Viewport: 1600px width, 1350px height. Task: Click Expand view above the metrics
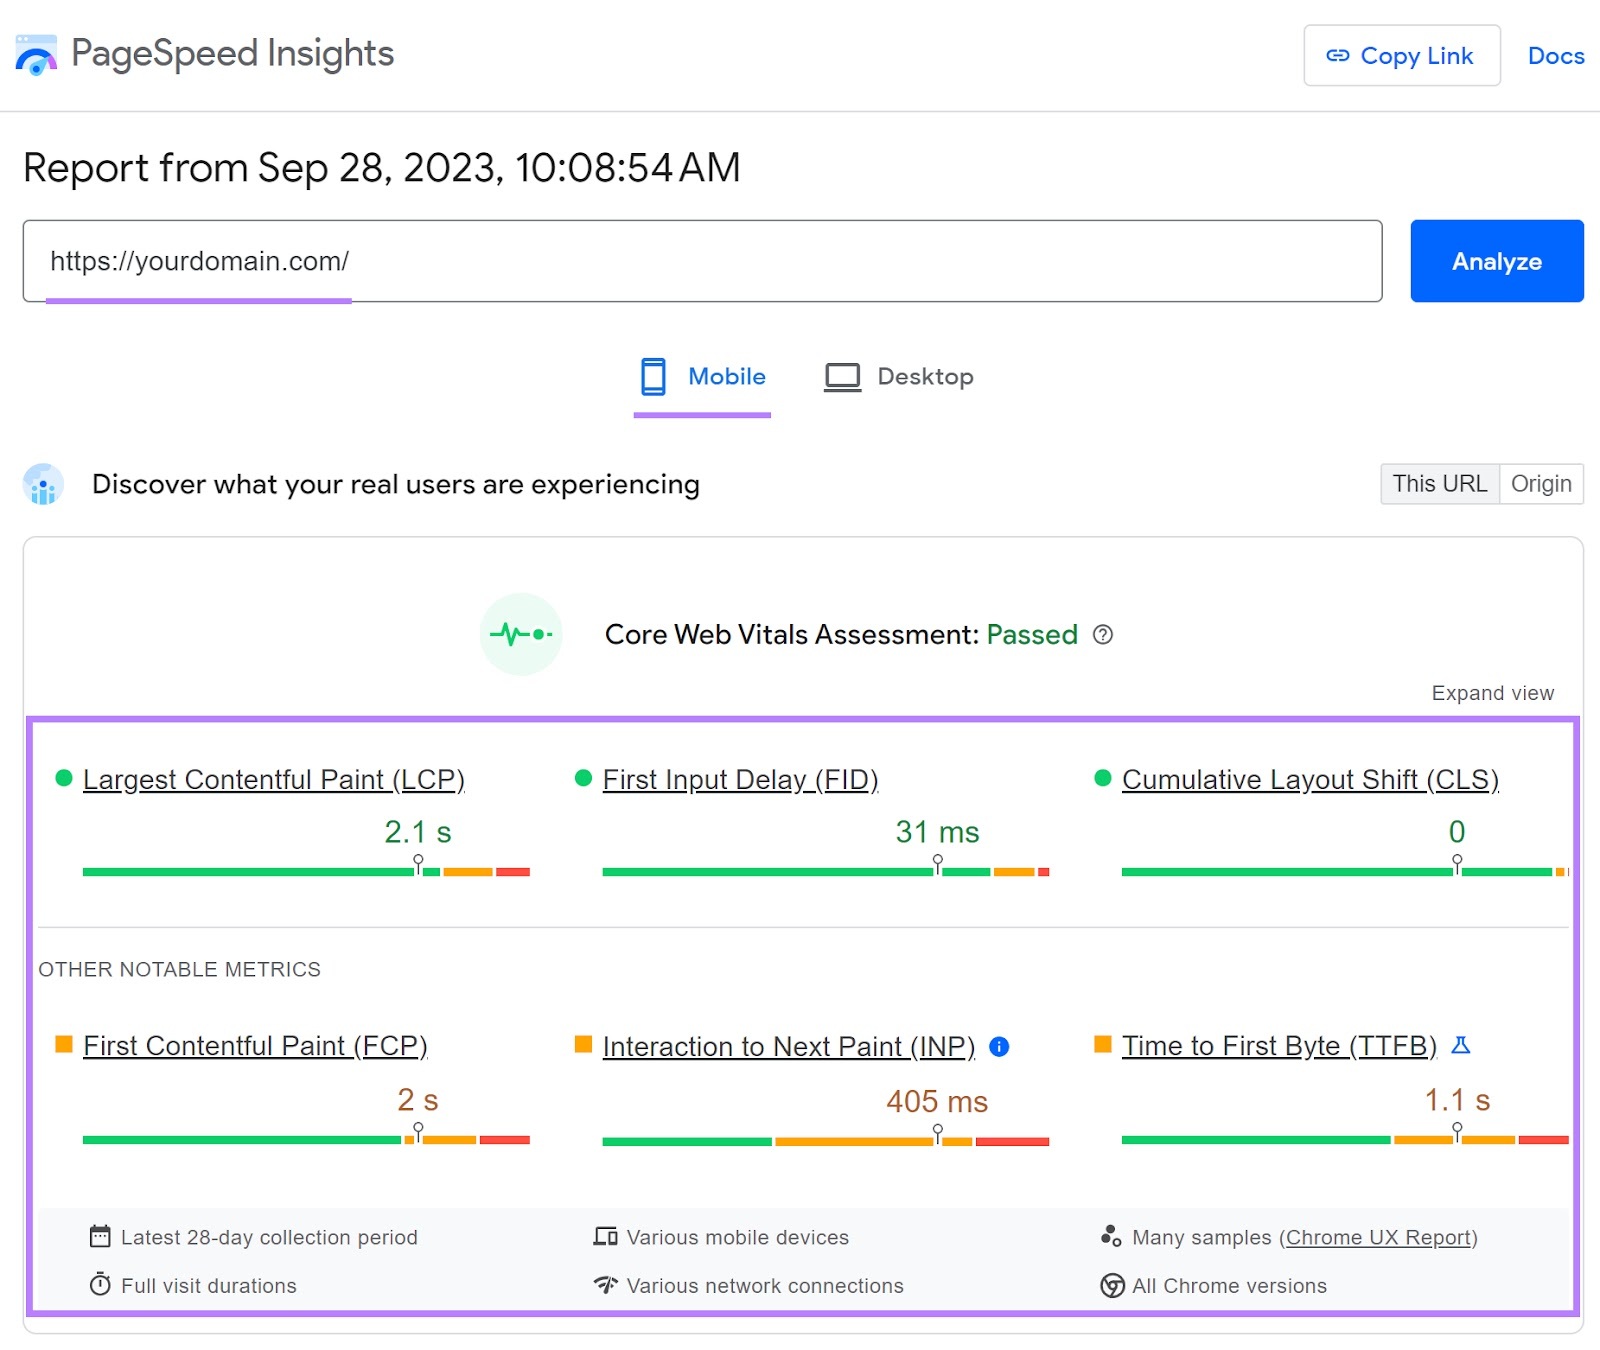(x=1492, y=692)
